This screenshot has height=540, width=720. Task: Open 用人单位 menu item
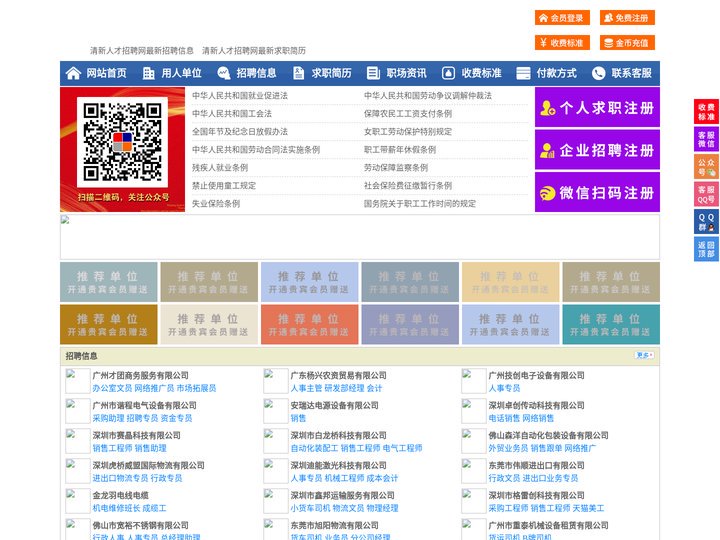181,73
